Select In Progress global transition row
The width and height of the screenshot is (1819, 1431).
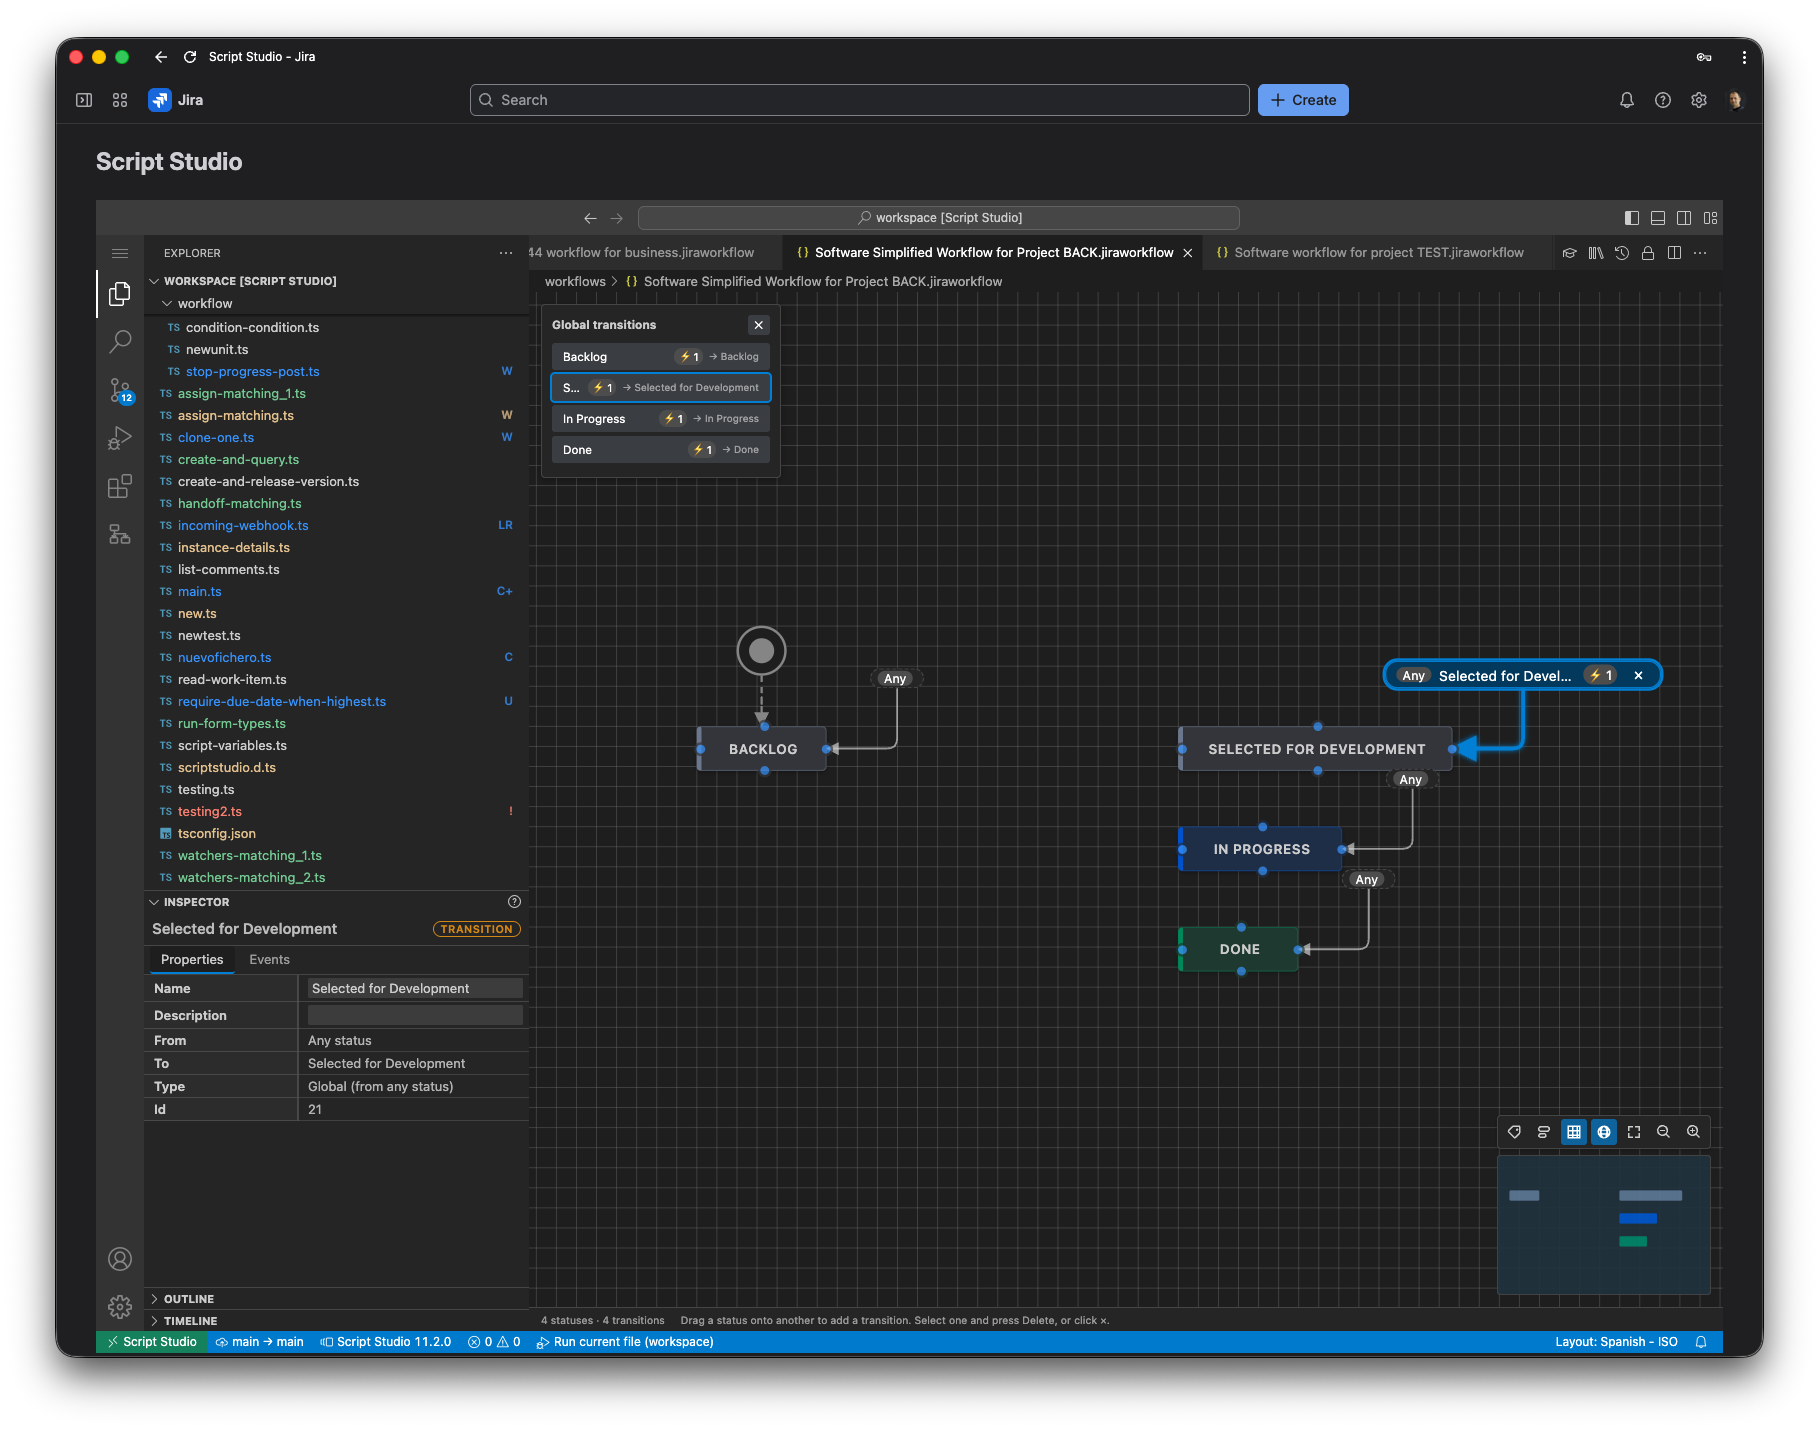pyautogui.click(x=660, y=419)
